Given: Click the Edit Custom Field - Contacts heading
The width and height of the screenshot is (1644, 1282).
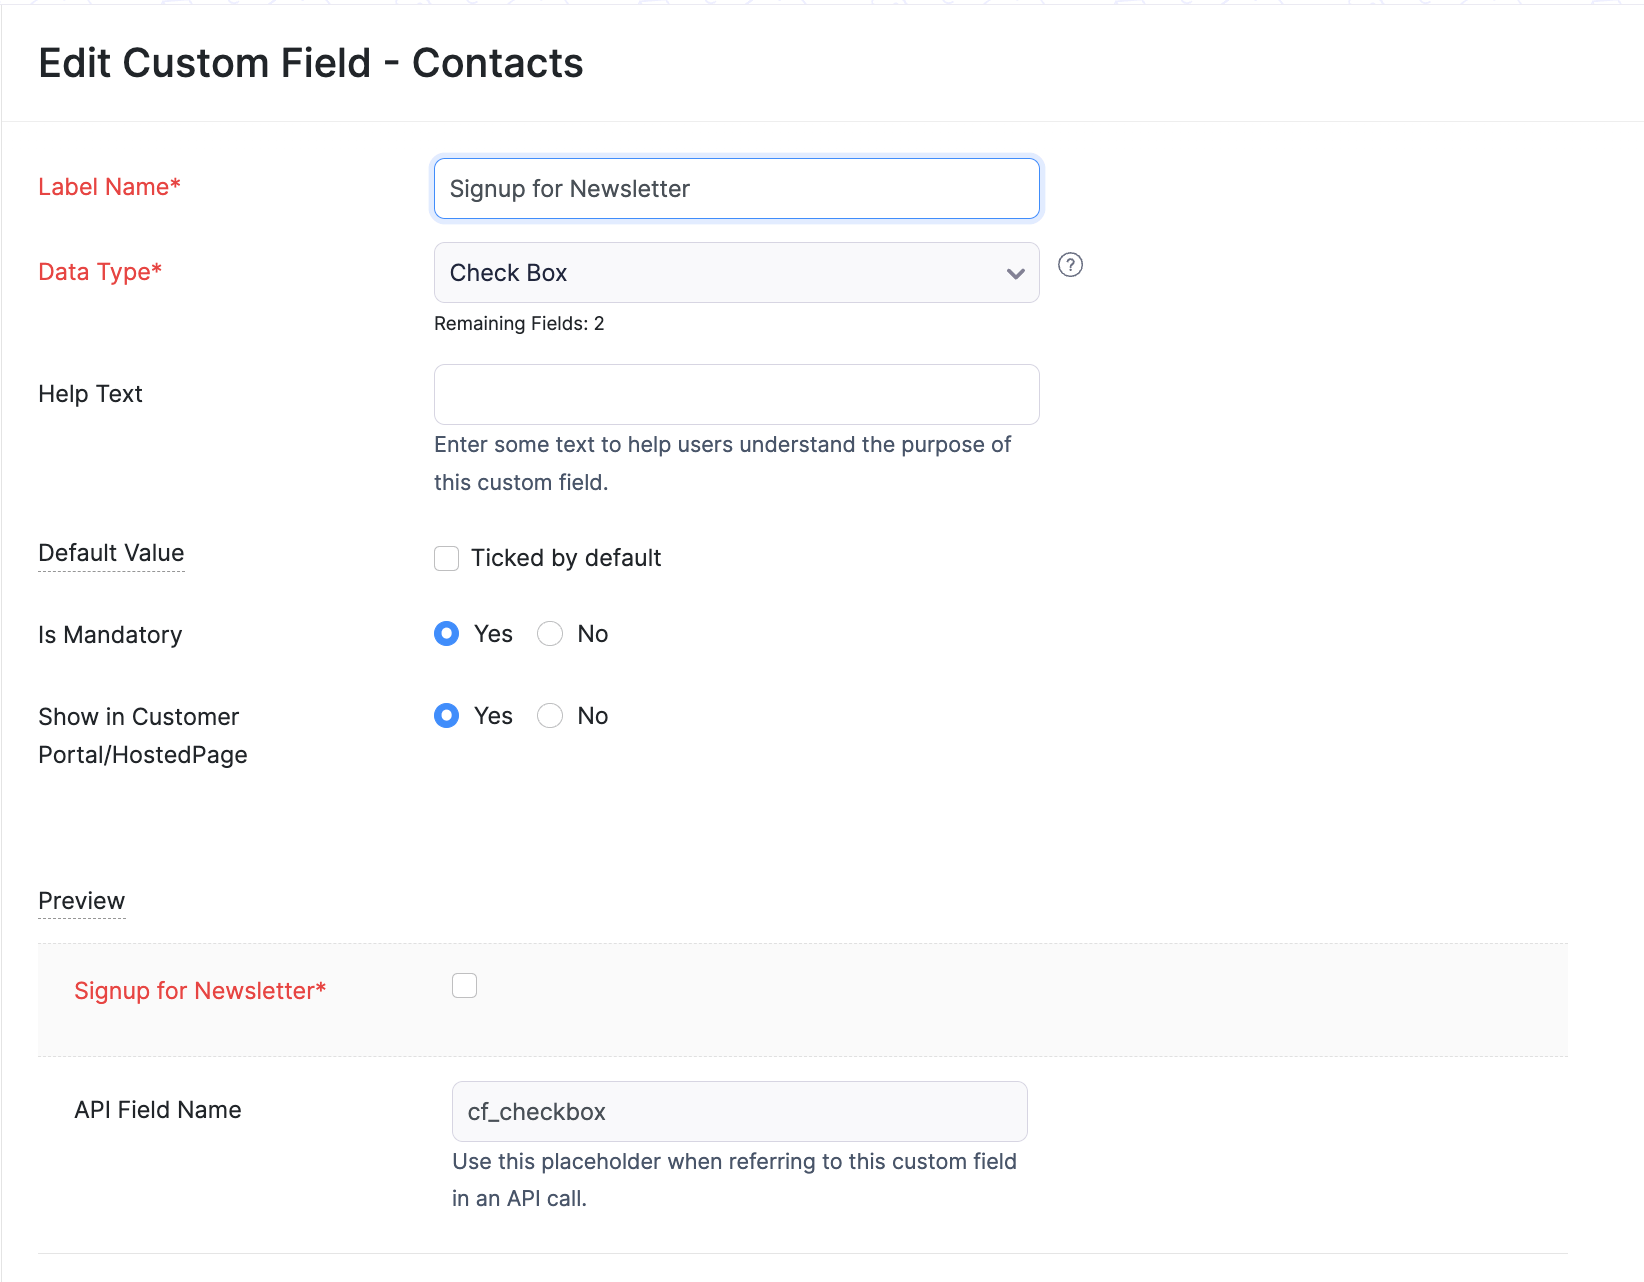Looking at the screenshot, I should [x=311, y=63].
